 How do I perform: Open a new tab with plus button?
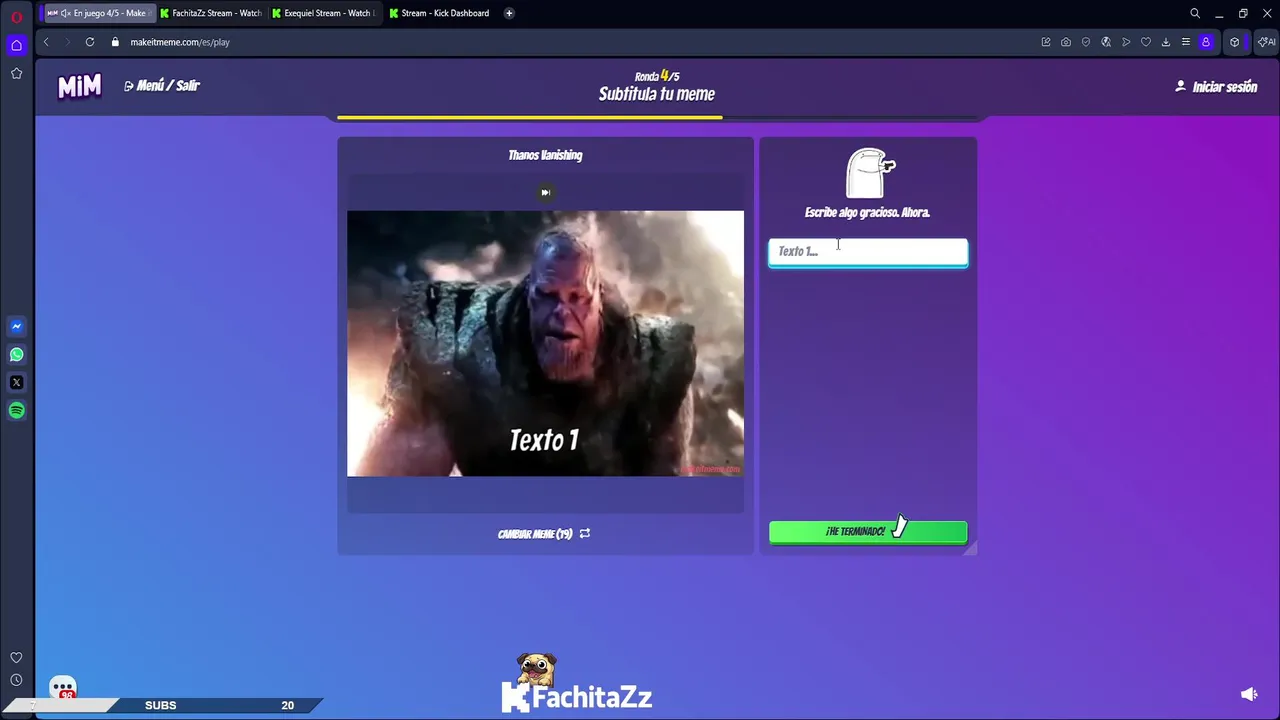(509, 13)
